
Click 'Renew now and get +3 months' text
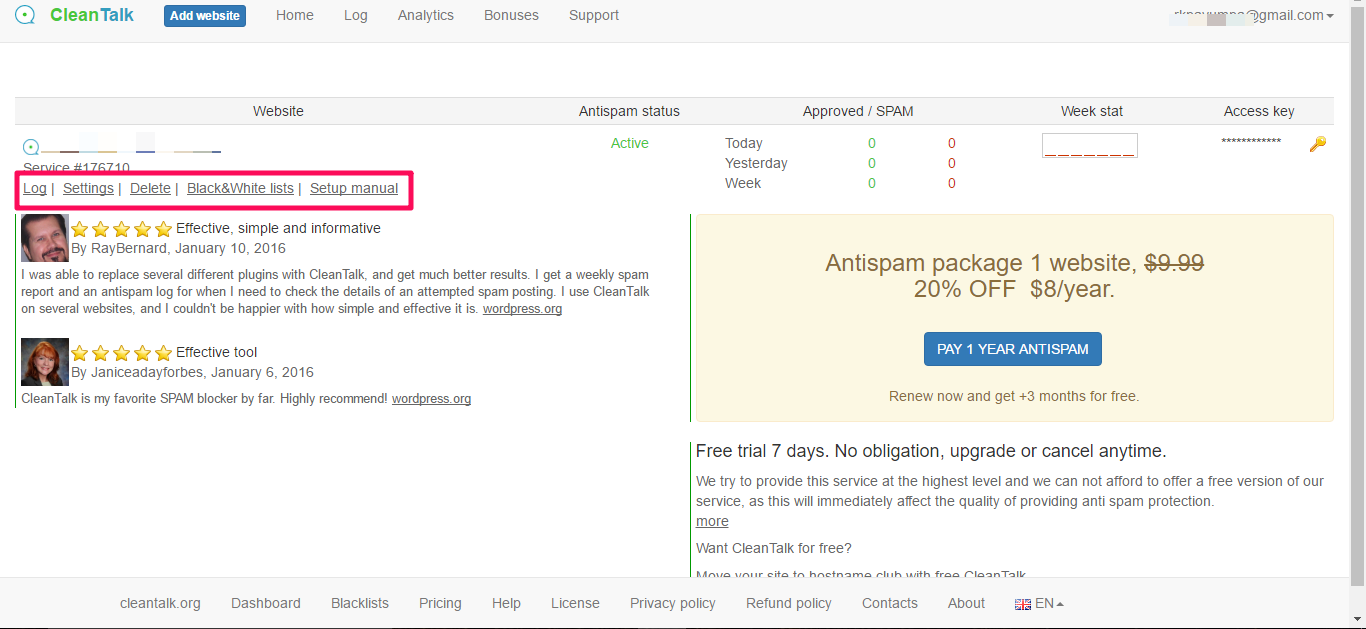[1014, 396]
